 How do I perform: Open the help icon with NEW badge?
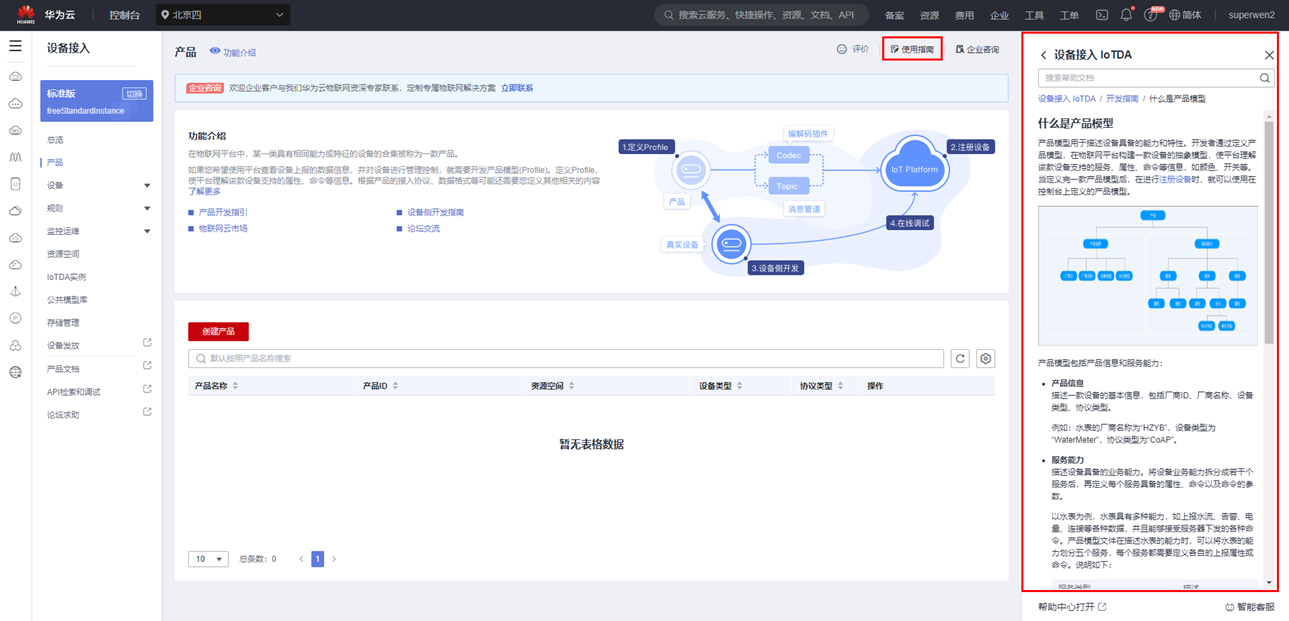1152,15
